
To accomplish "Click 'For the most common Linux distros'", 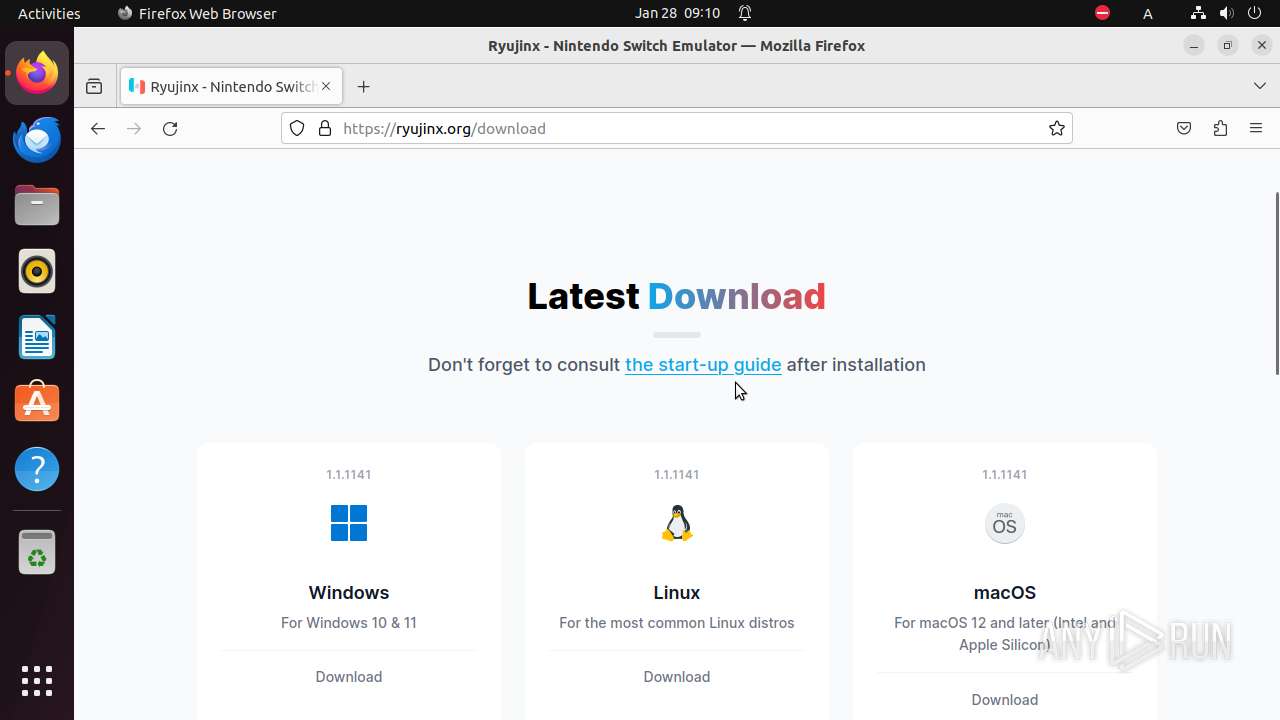I will 677,623.
